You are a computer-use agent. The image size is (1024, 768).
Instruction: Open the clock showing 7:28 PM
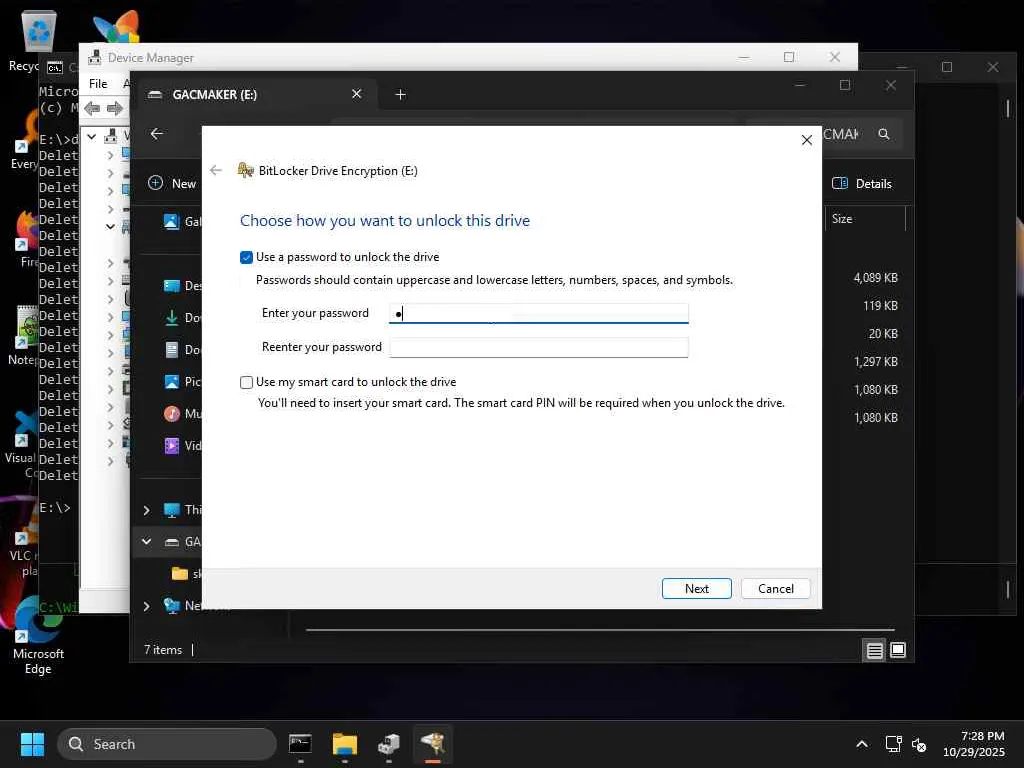tap(973, 744)
